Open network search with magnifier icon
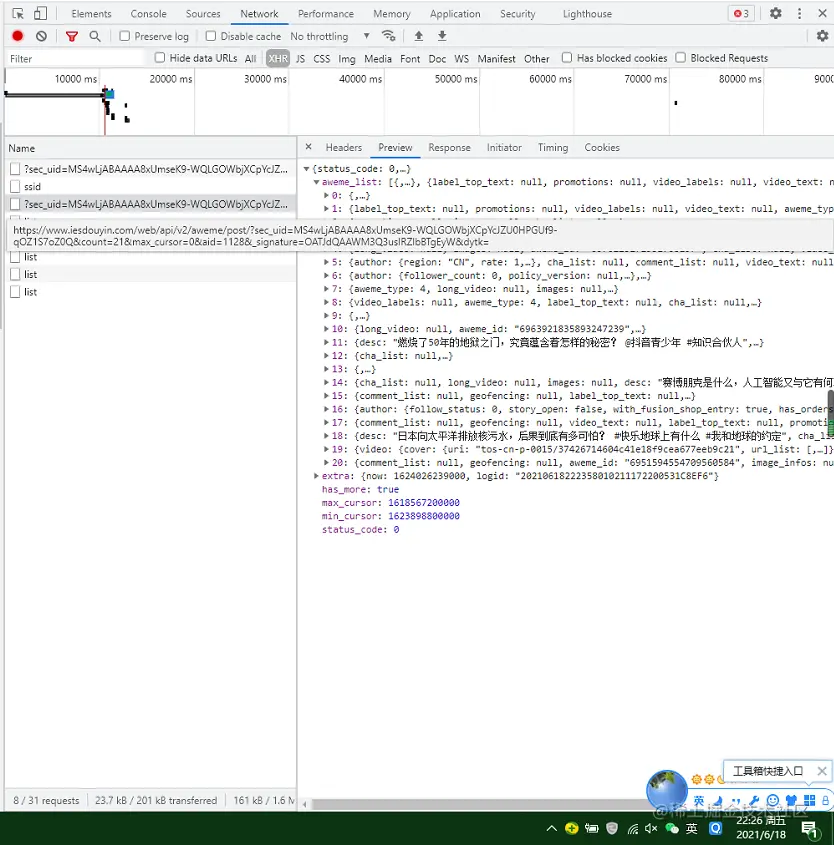 tap(95, 36)
